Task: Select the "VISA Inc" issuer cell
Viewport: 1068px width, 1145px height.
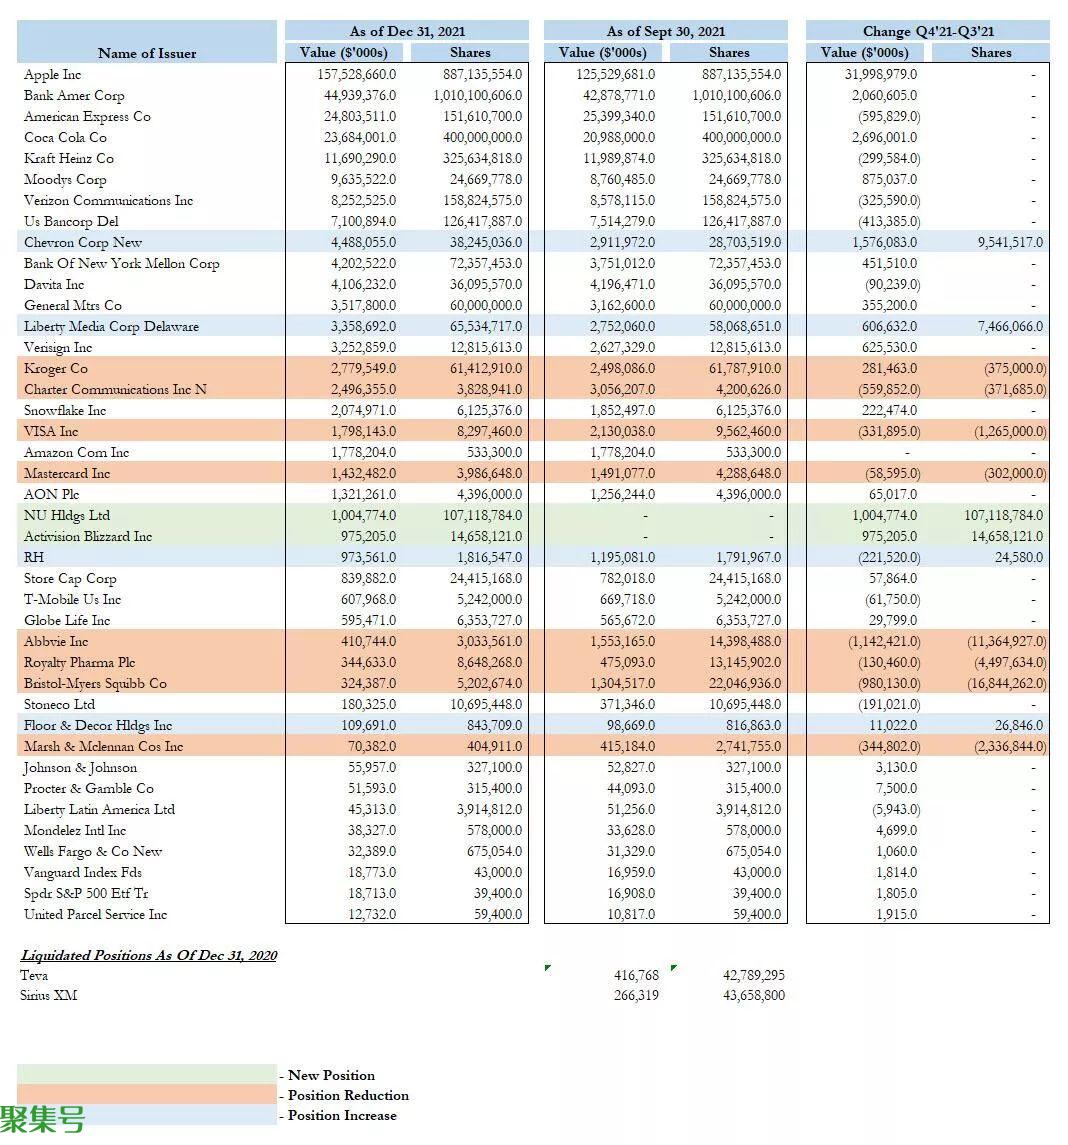Action: coord(50,432)
